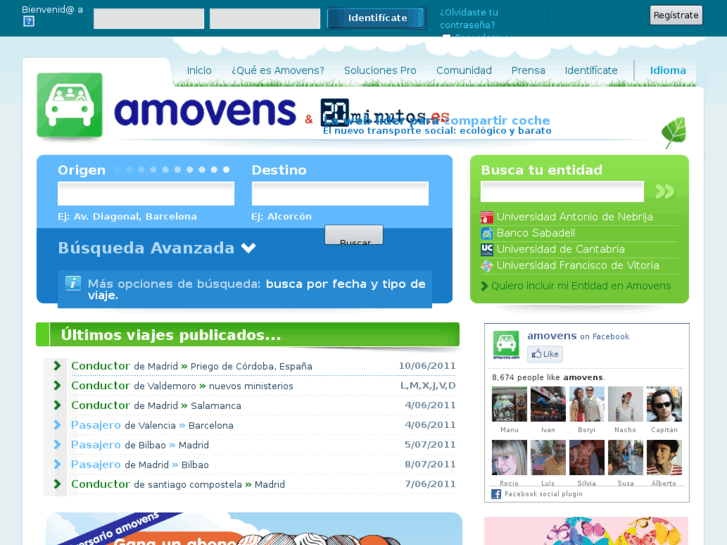
Task: Click the Banco Sabadell icon
Action: [487, 233]
